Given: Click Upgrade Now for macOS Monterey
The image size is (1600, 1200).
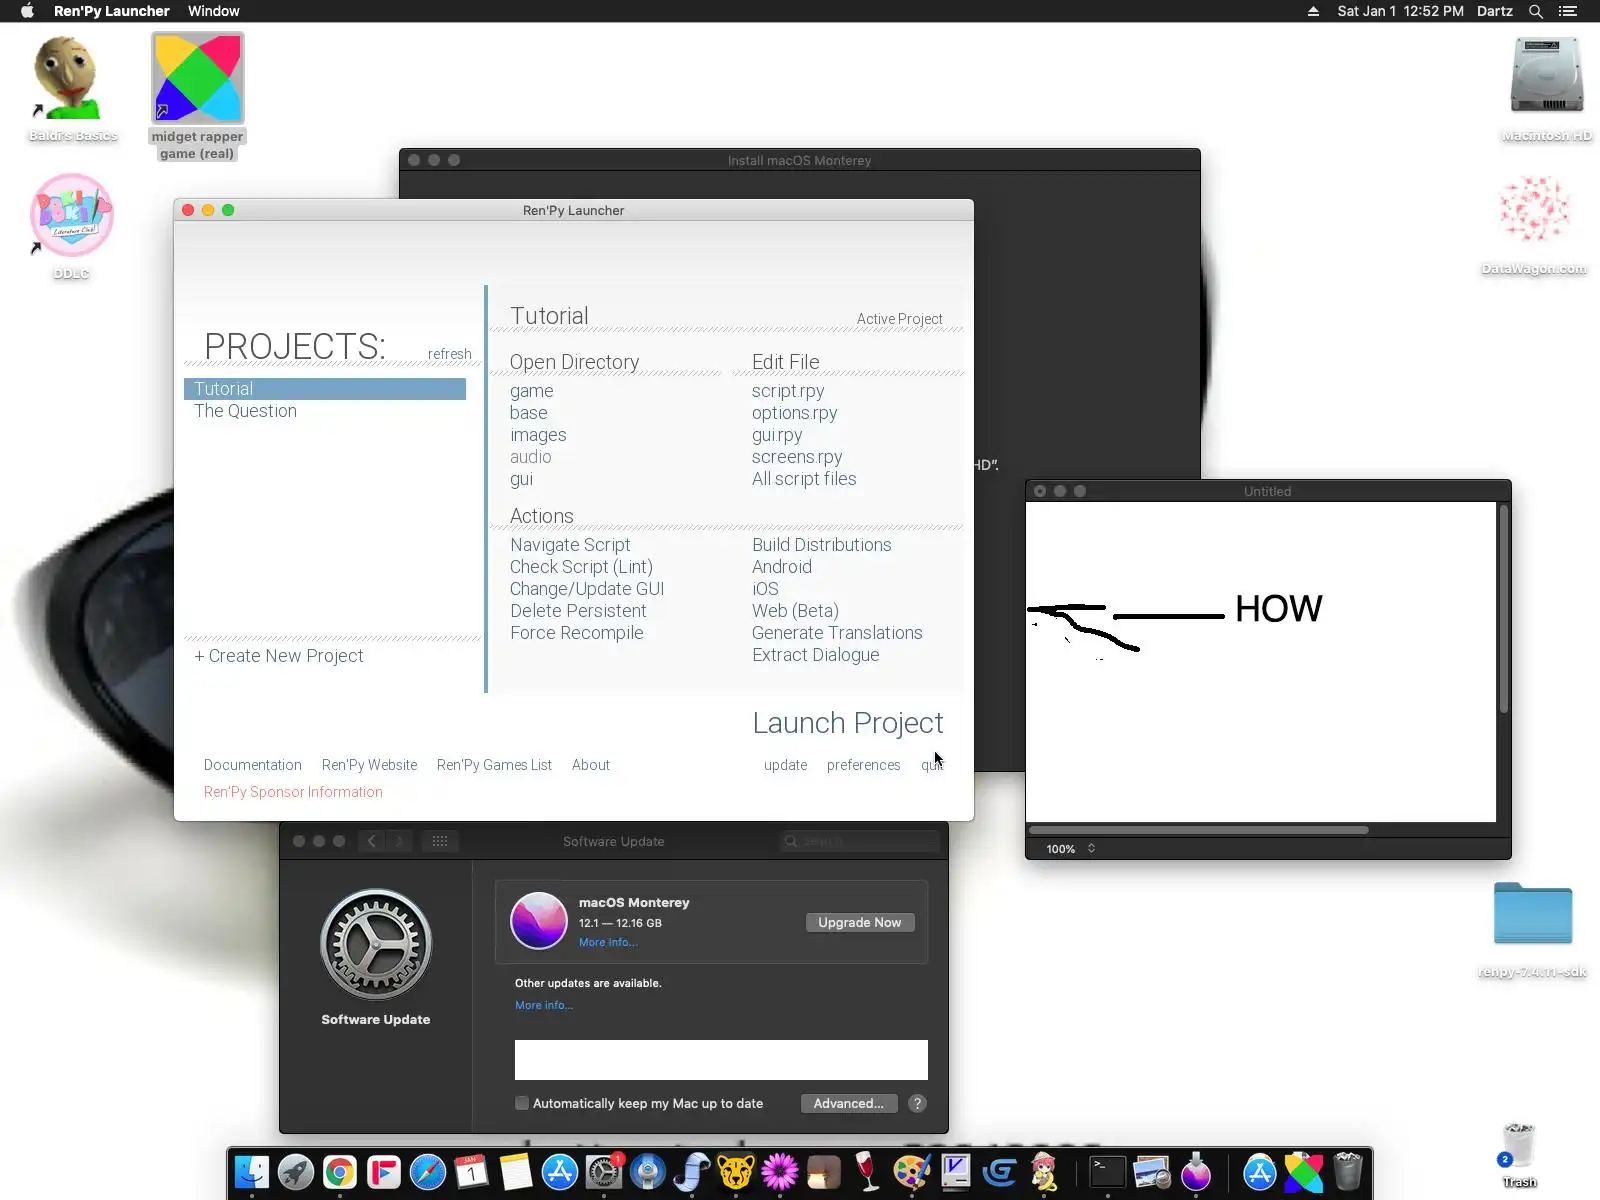Looking at the screenshot, I should [860, 922].
